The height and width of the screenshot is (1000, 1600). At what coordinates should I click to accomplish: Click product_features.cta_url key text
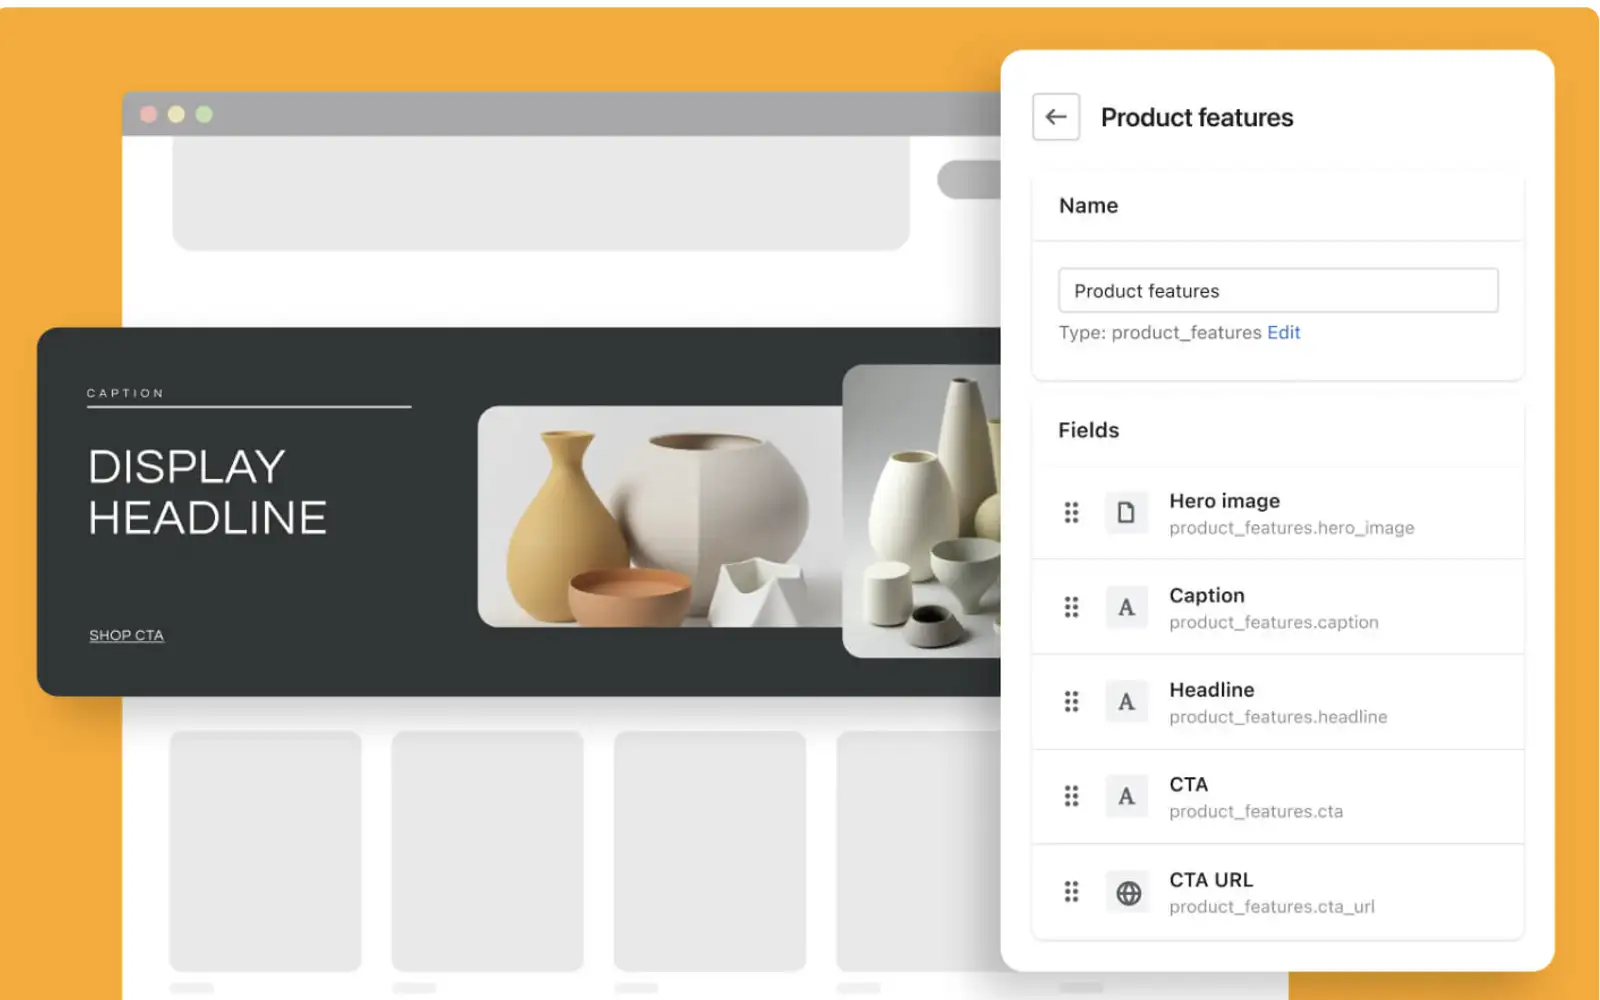tap(1271, 907)
